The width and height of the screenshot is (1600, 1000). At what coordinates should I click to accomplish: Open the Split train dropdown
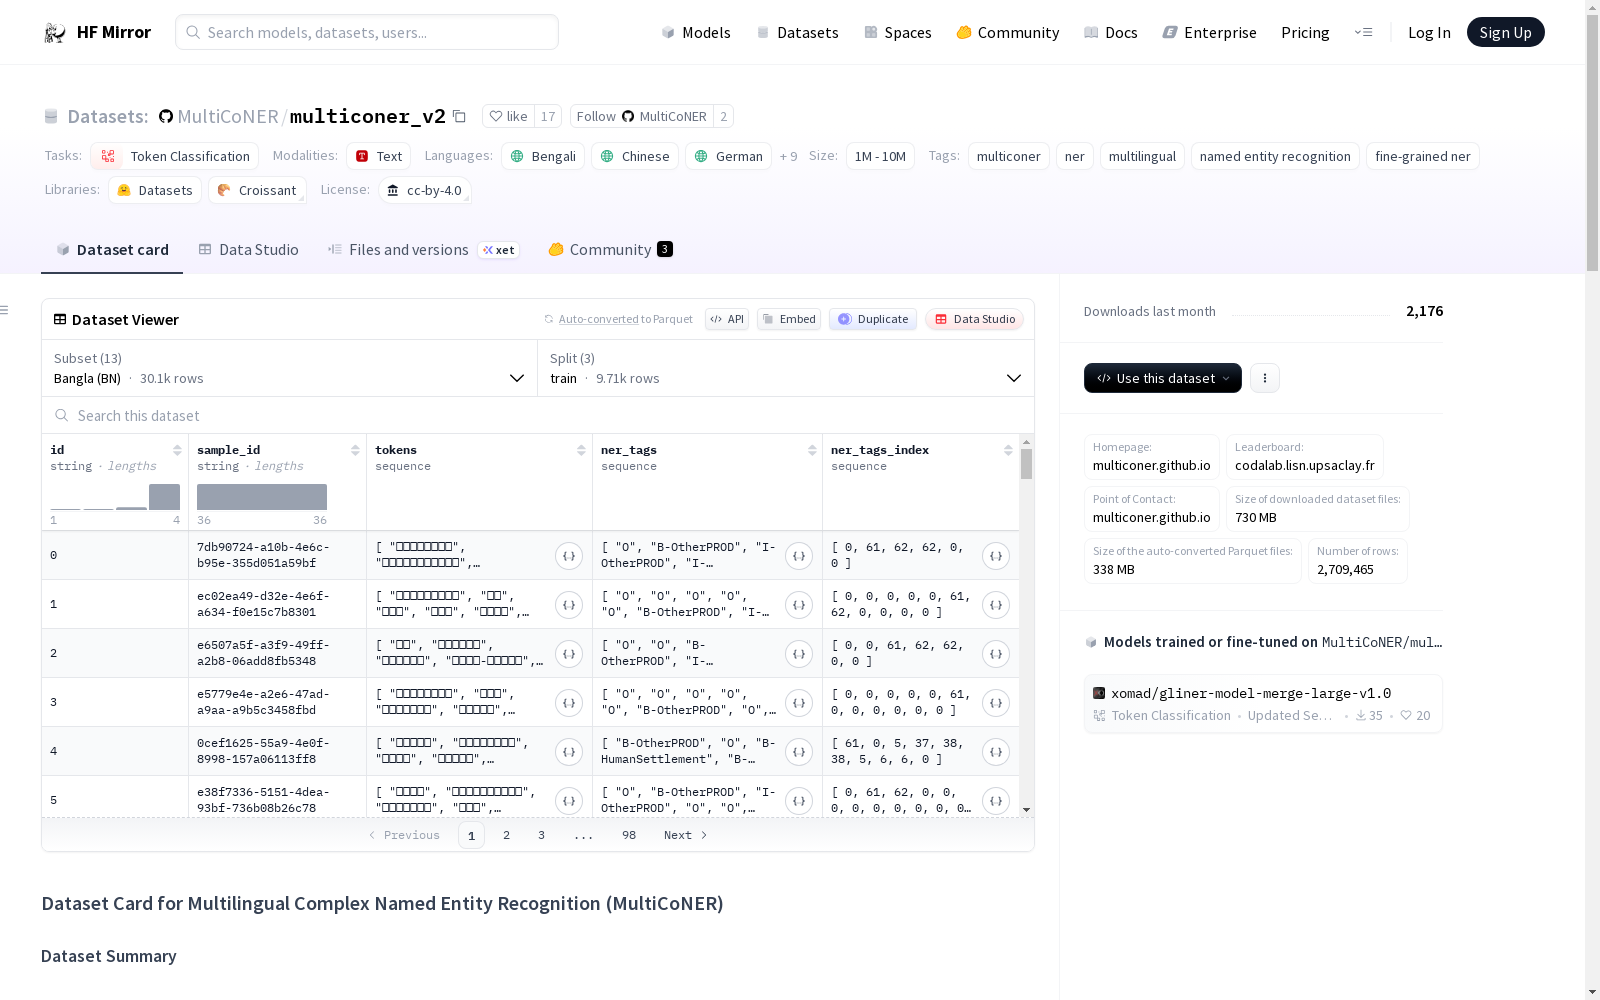tap(786, 368)
